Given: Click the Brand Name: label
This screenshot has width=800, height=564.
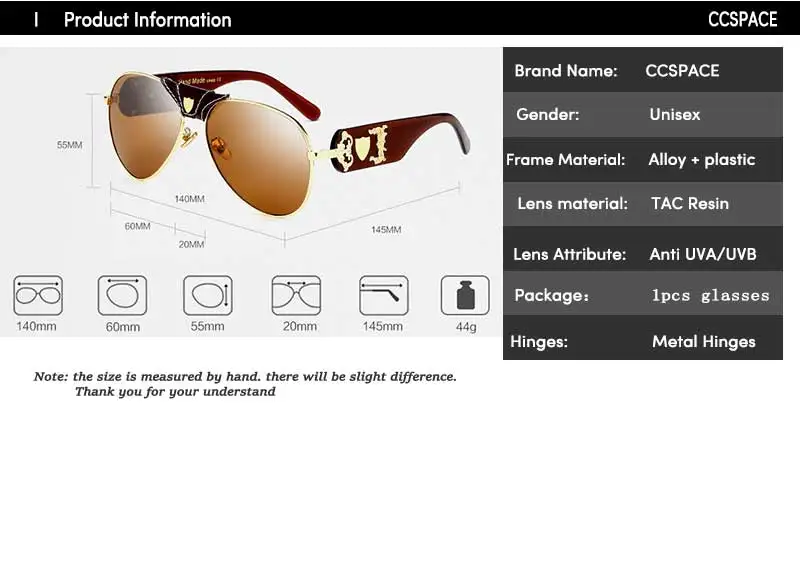Looking at the screenshot, I should pos(566,70).
